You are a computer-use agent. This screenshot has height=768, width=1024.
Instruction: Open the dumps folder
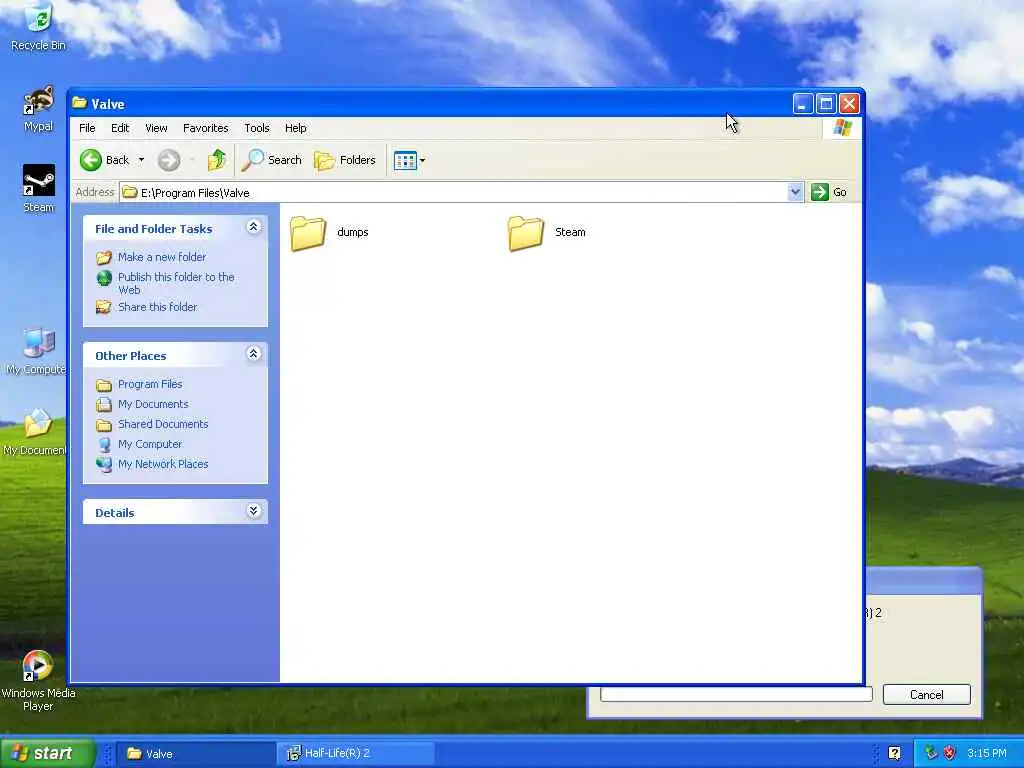click(329, 232)
